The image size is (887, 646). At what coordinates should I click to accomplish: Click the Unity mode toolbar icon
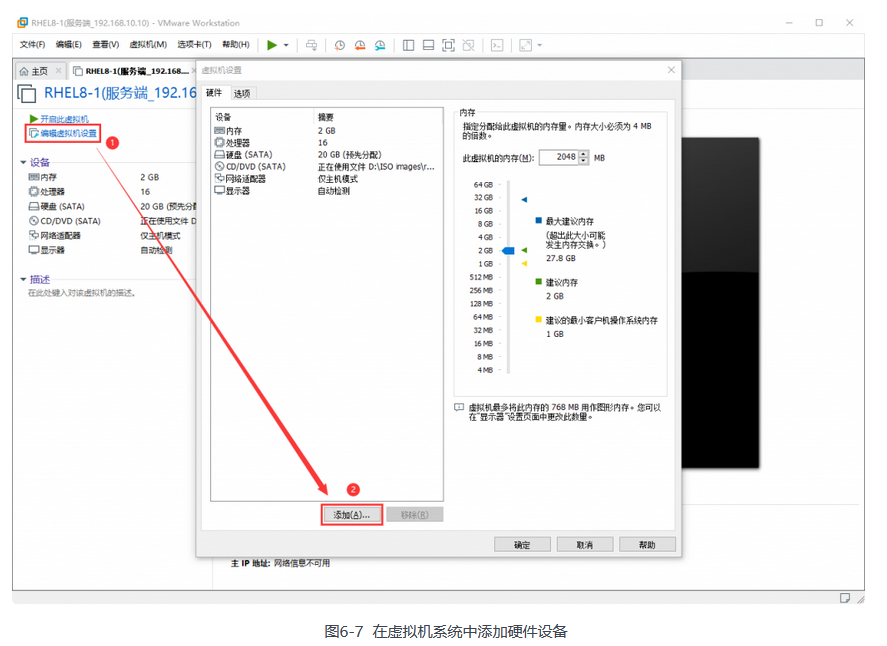point(468,45)
